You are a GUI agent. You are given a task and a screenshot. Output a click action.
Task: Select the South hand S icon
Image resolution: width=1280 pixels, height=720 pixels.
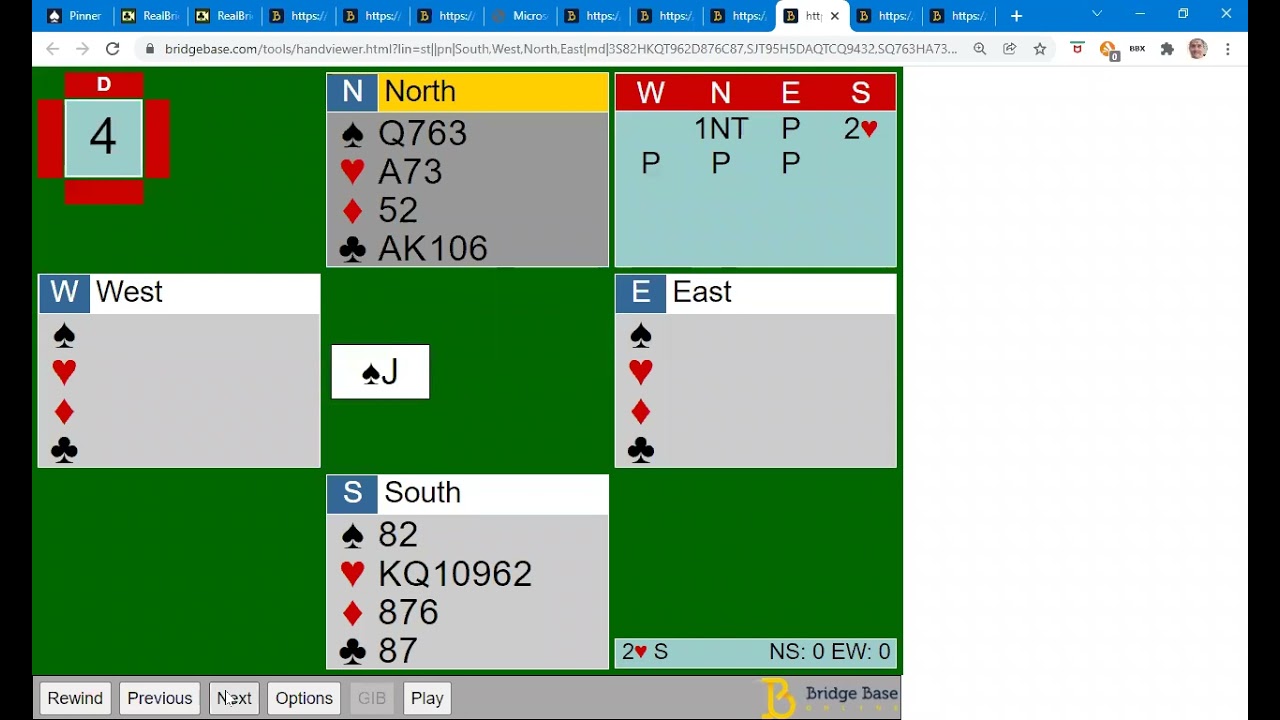(x=352, y=493)
